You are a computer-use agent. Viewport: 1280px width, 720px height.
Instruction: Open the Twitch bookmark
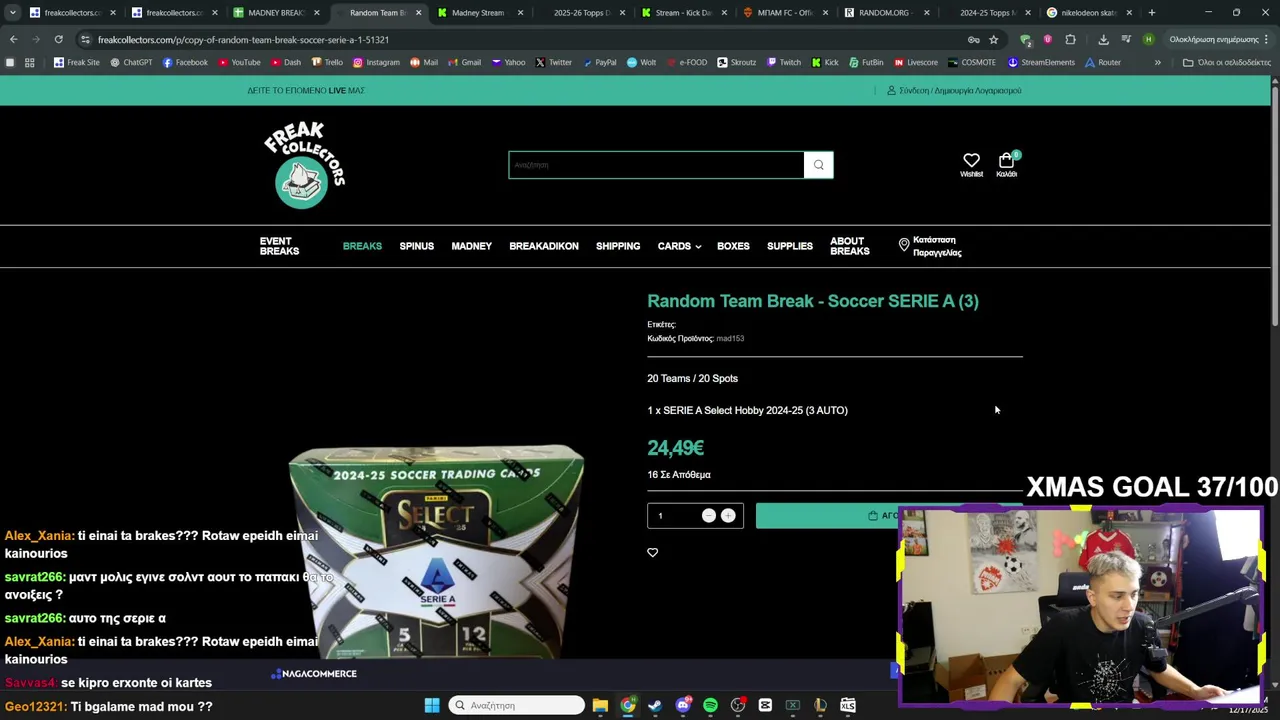click(784, 62)
